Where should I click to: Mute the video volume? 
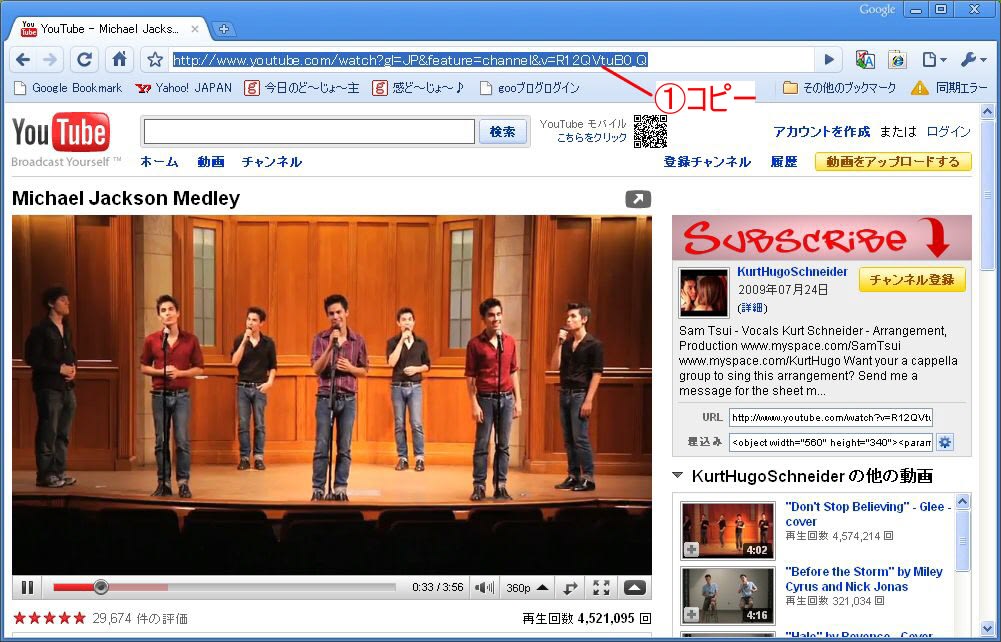point(484,588)
